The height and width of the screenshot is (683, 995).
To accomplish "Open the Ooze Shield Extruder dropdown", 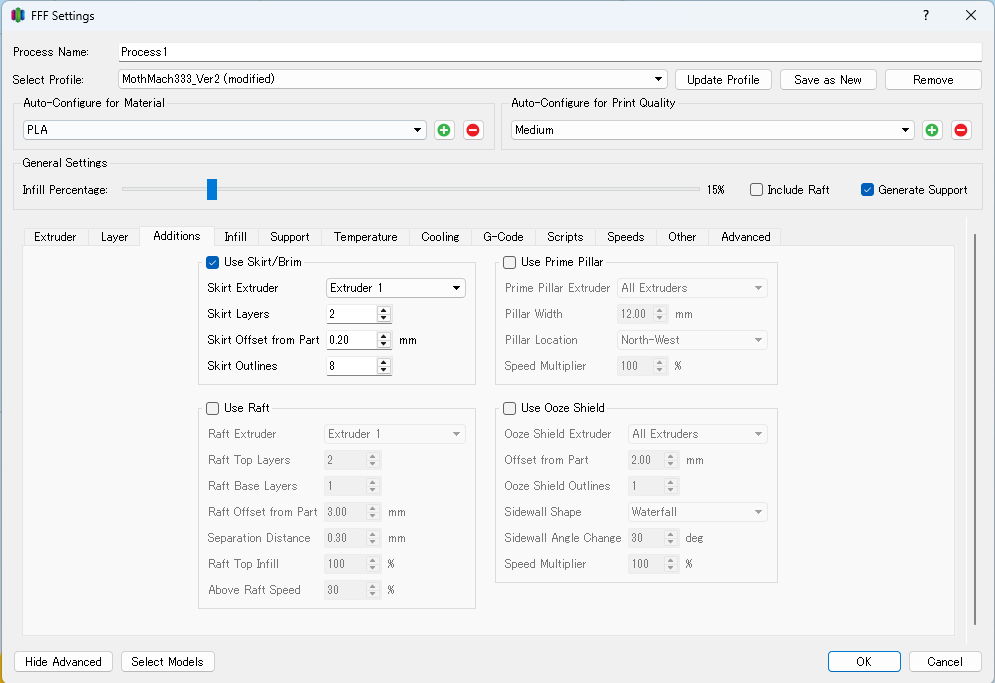I will point(698,434).
